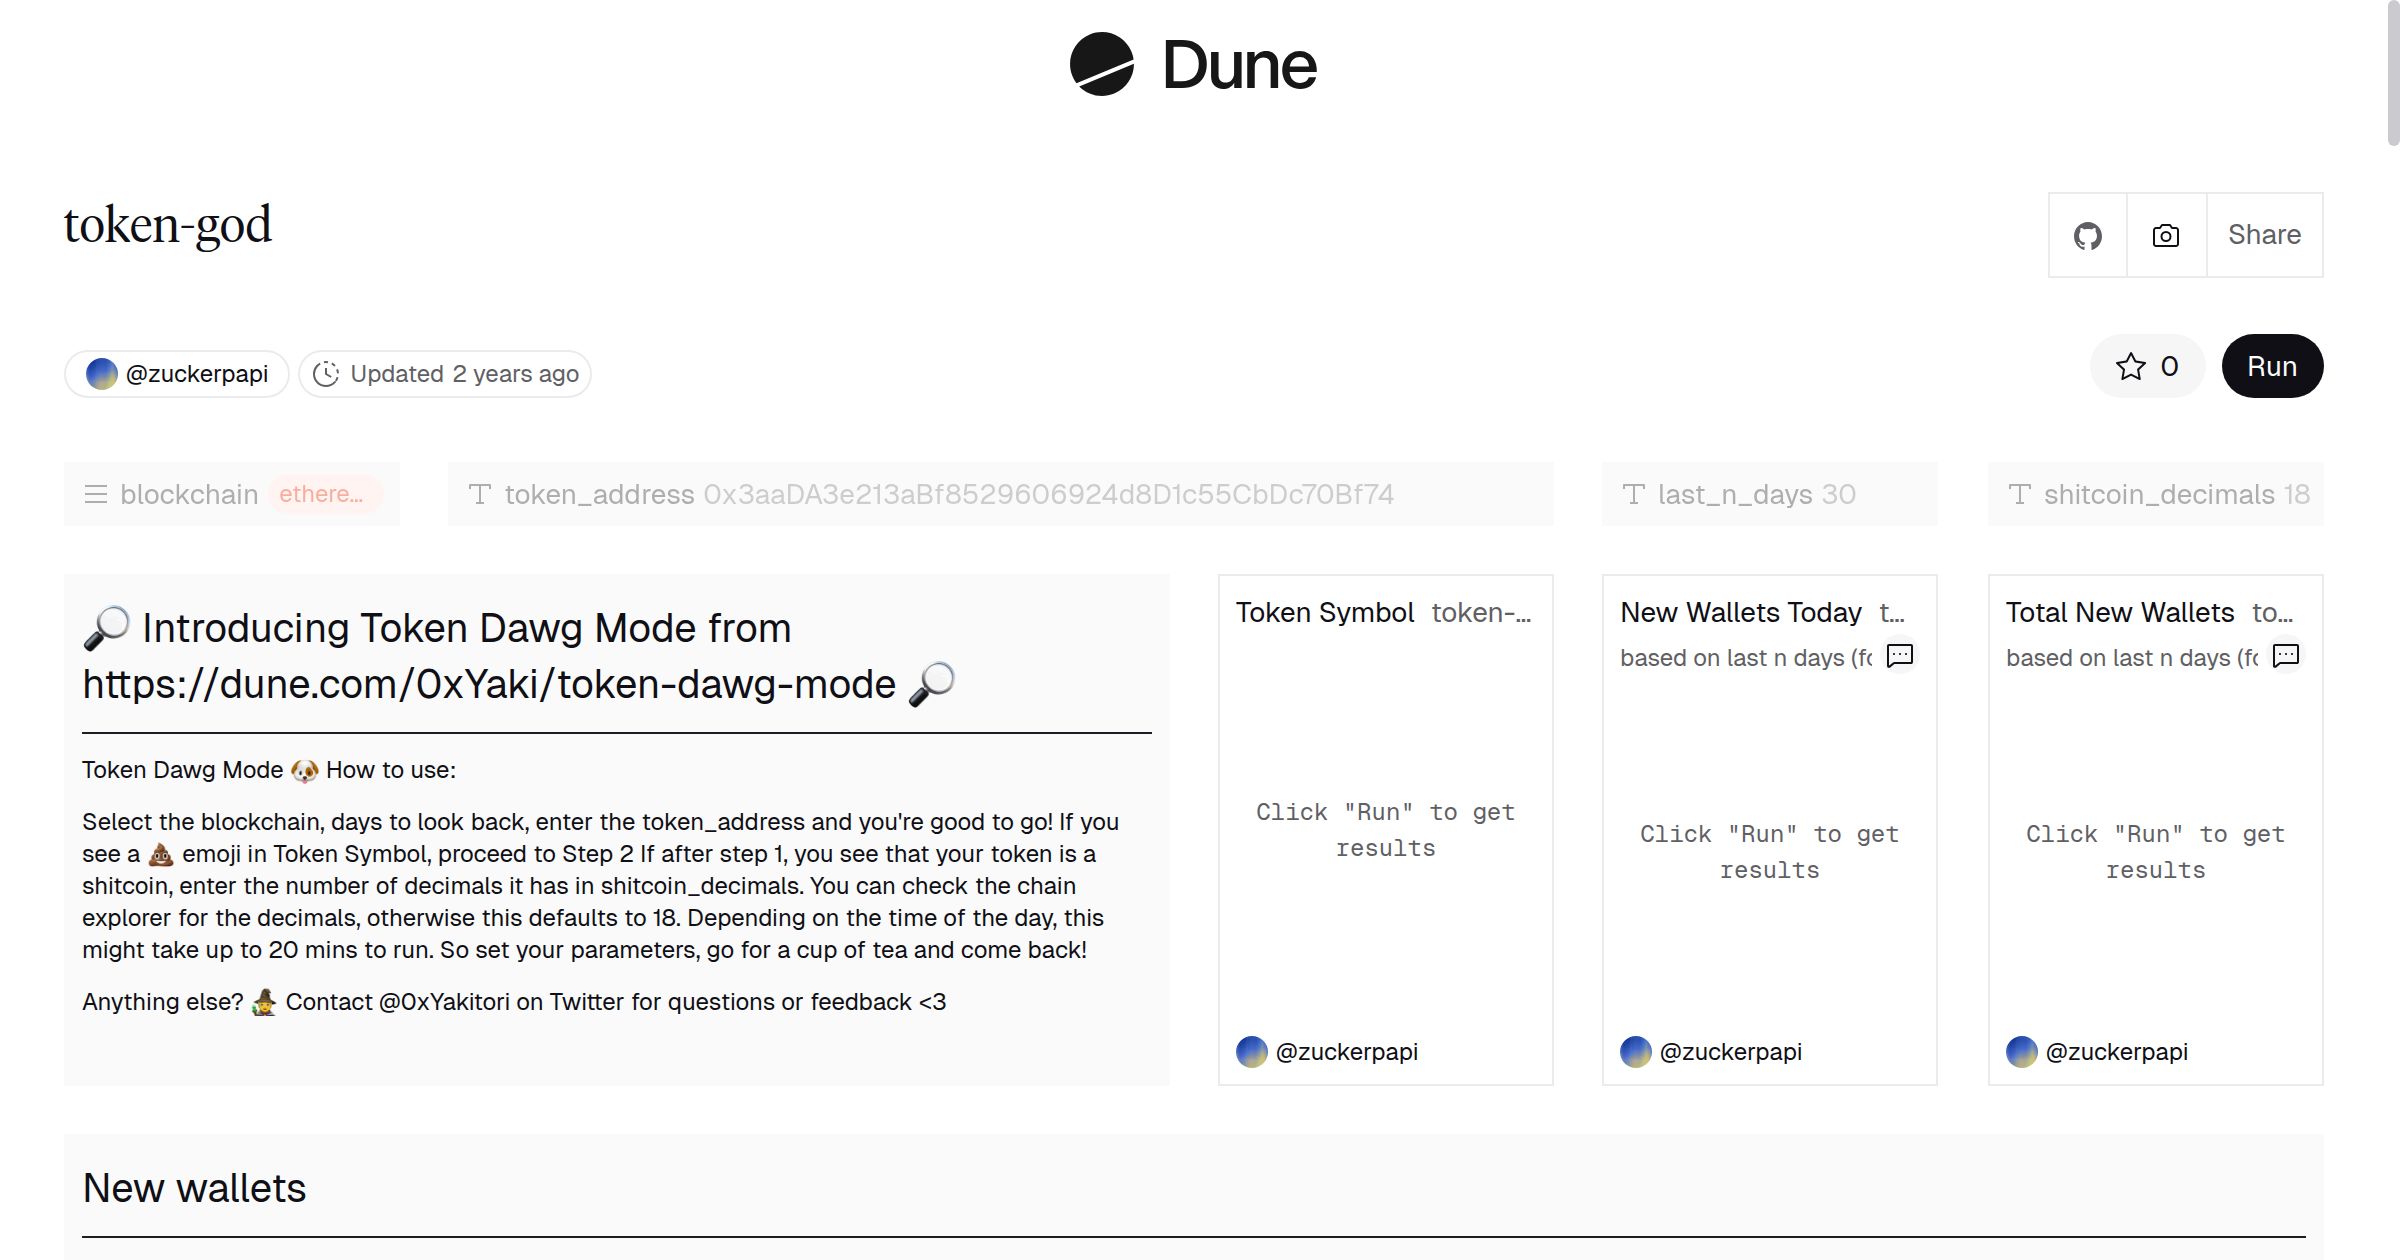Viewport: 2400px width, 1260px height.
Task: Click zuckerpapi avatar in Token Symbol card
Action: coord(1252,1052)
